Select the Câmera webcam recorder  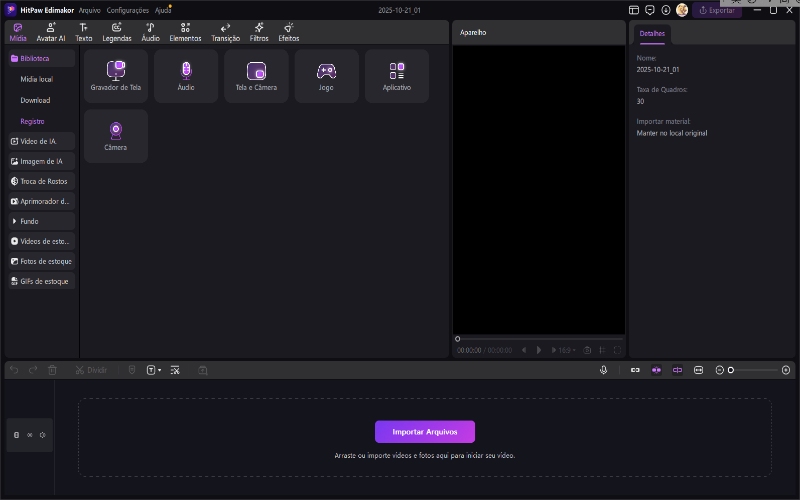pyautogui.click(x=116, y=135)
